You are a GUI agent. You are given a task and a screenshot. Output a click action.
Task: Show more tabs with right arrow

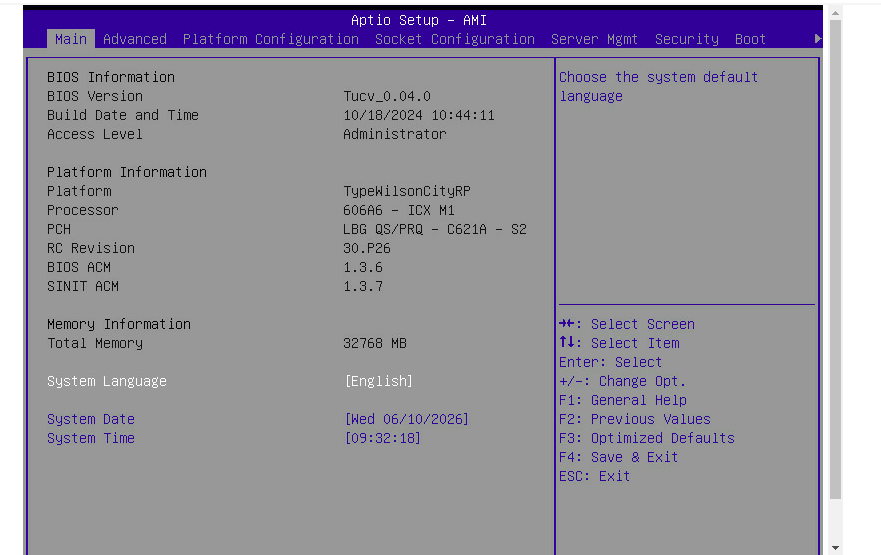(818, 39)
